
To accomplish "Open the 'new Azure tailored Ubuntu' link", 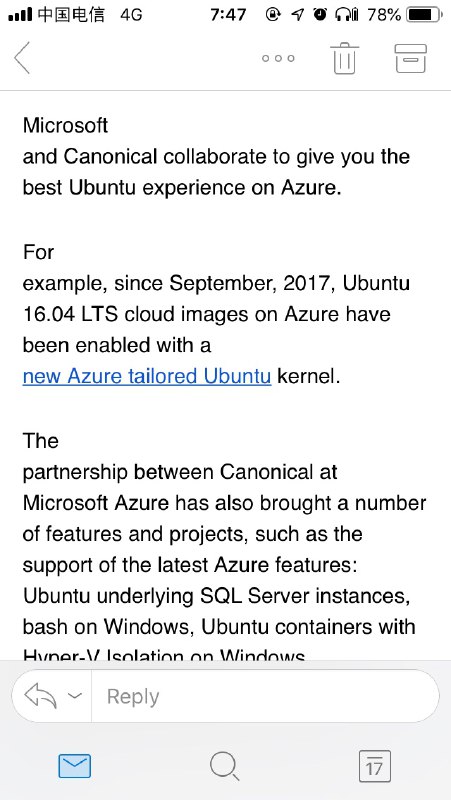I will point(147,376).
